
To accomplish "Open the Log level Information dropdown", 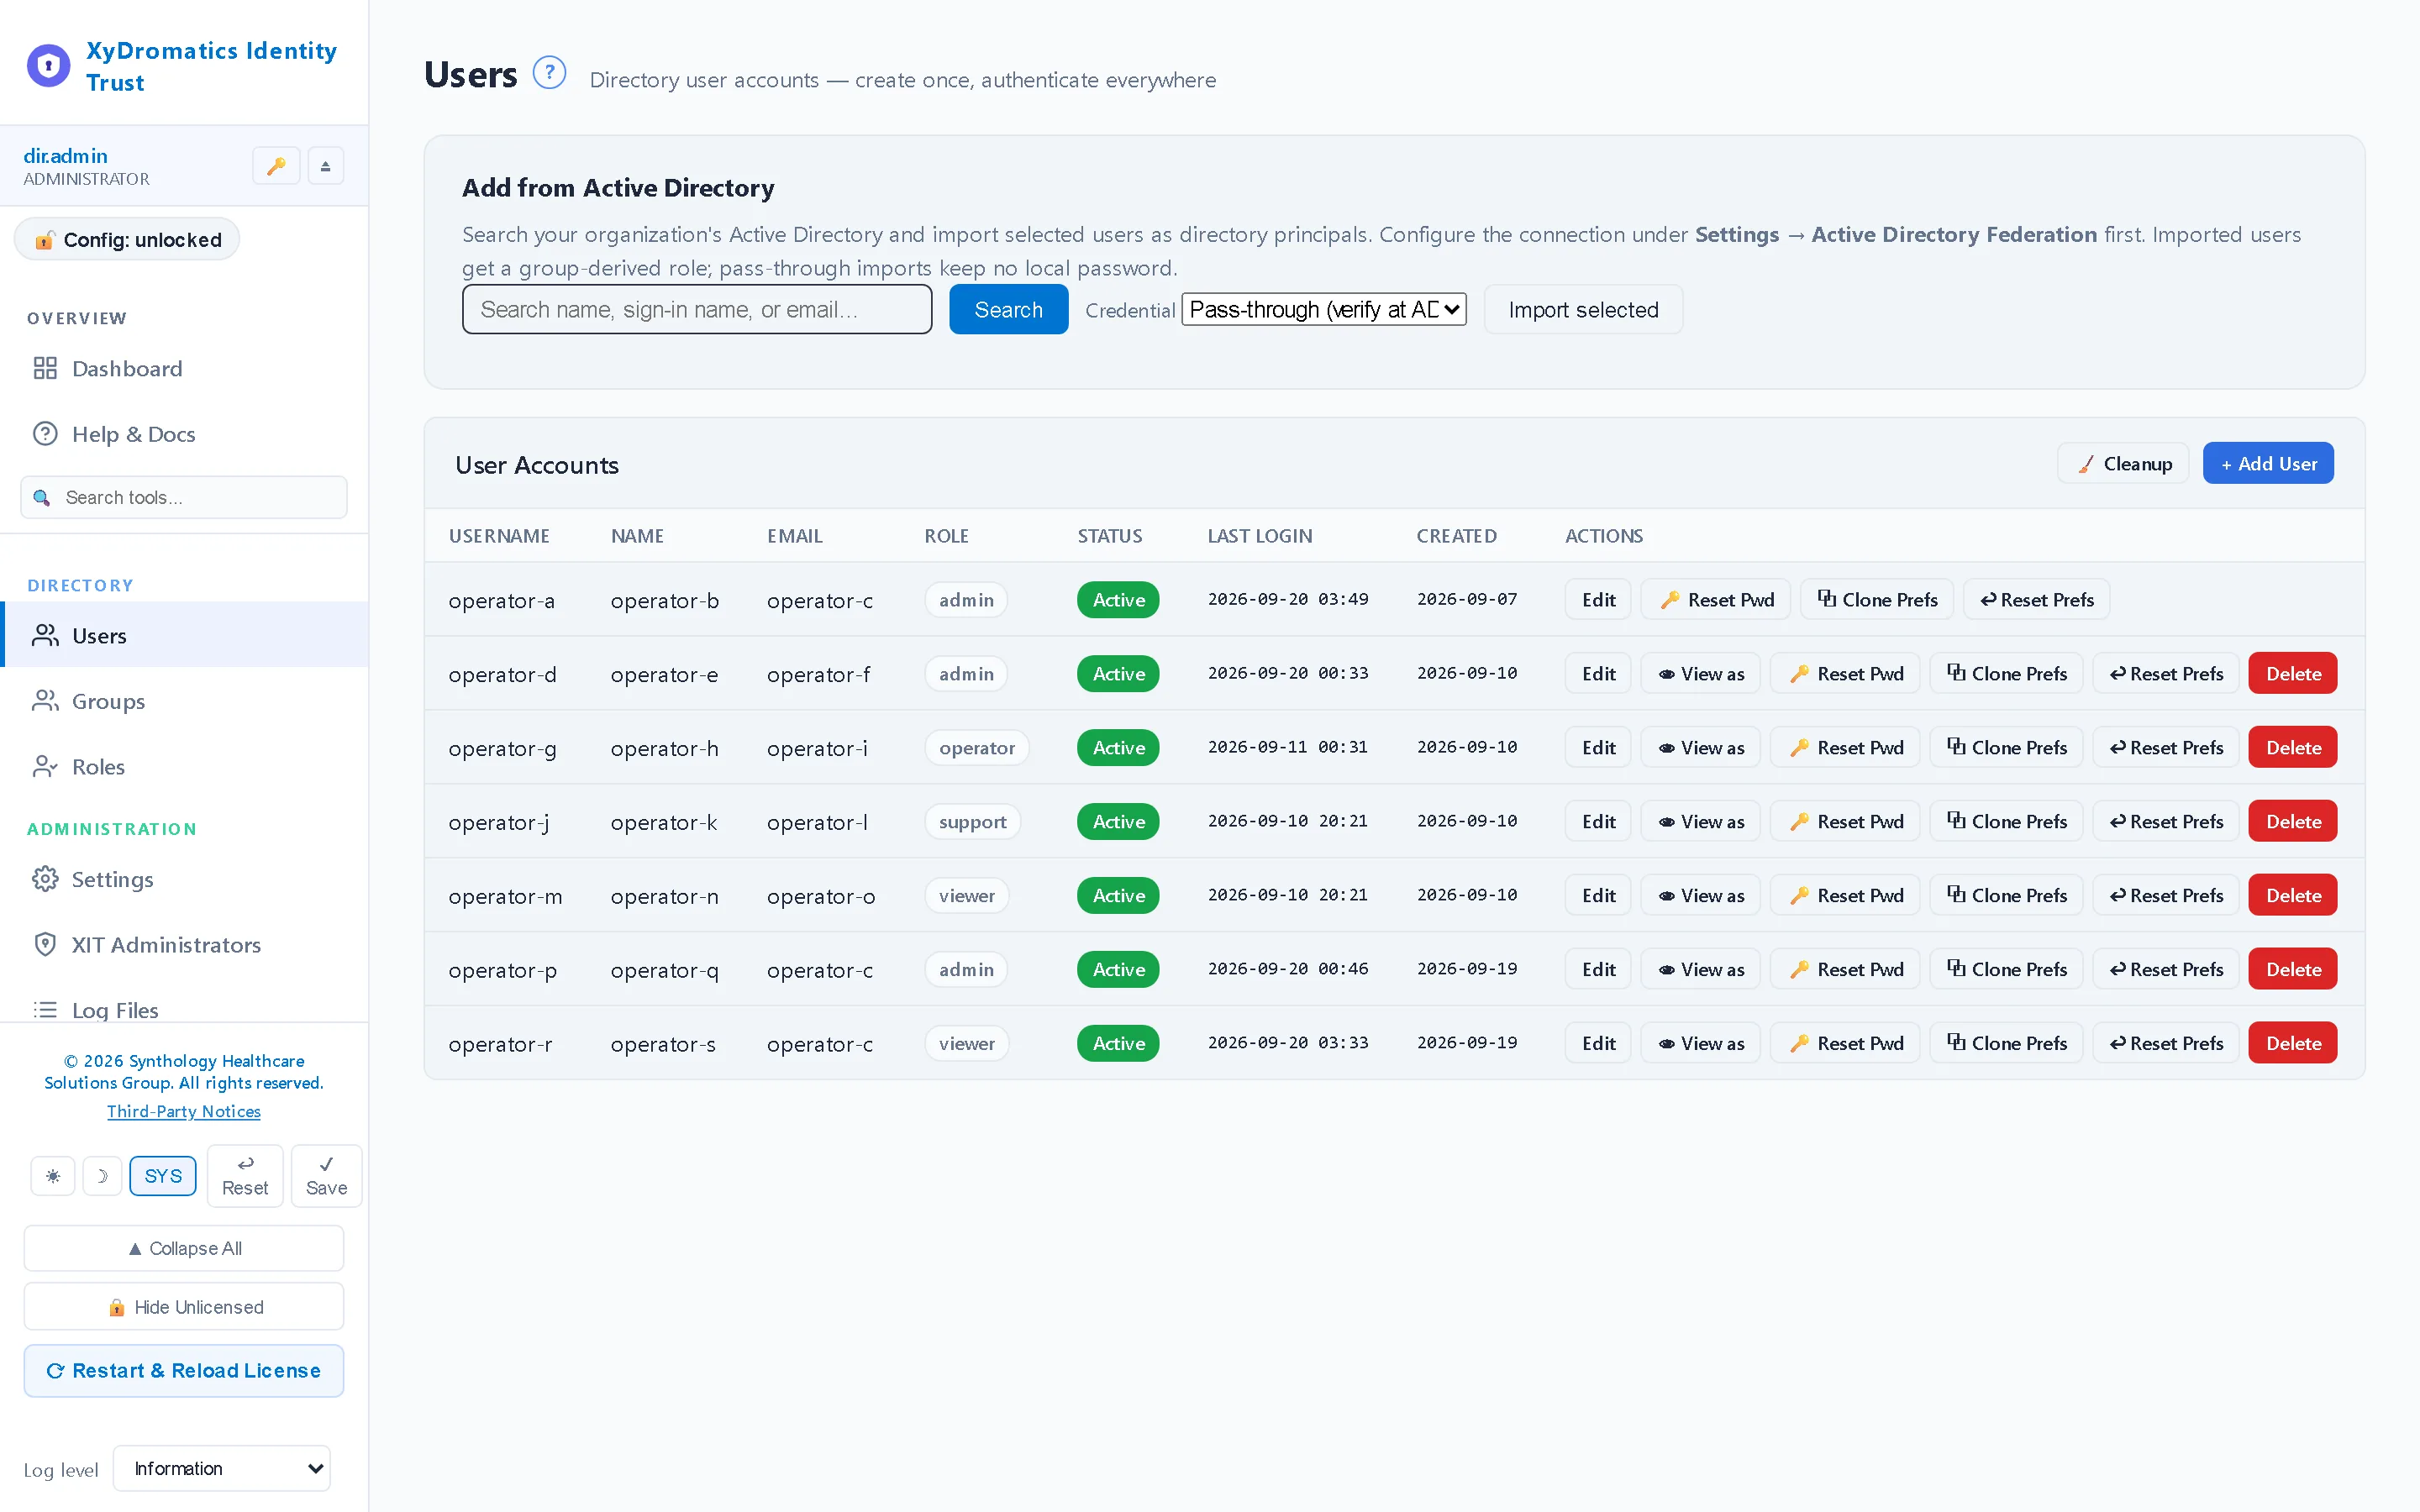I will coord(222,1468).
